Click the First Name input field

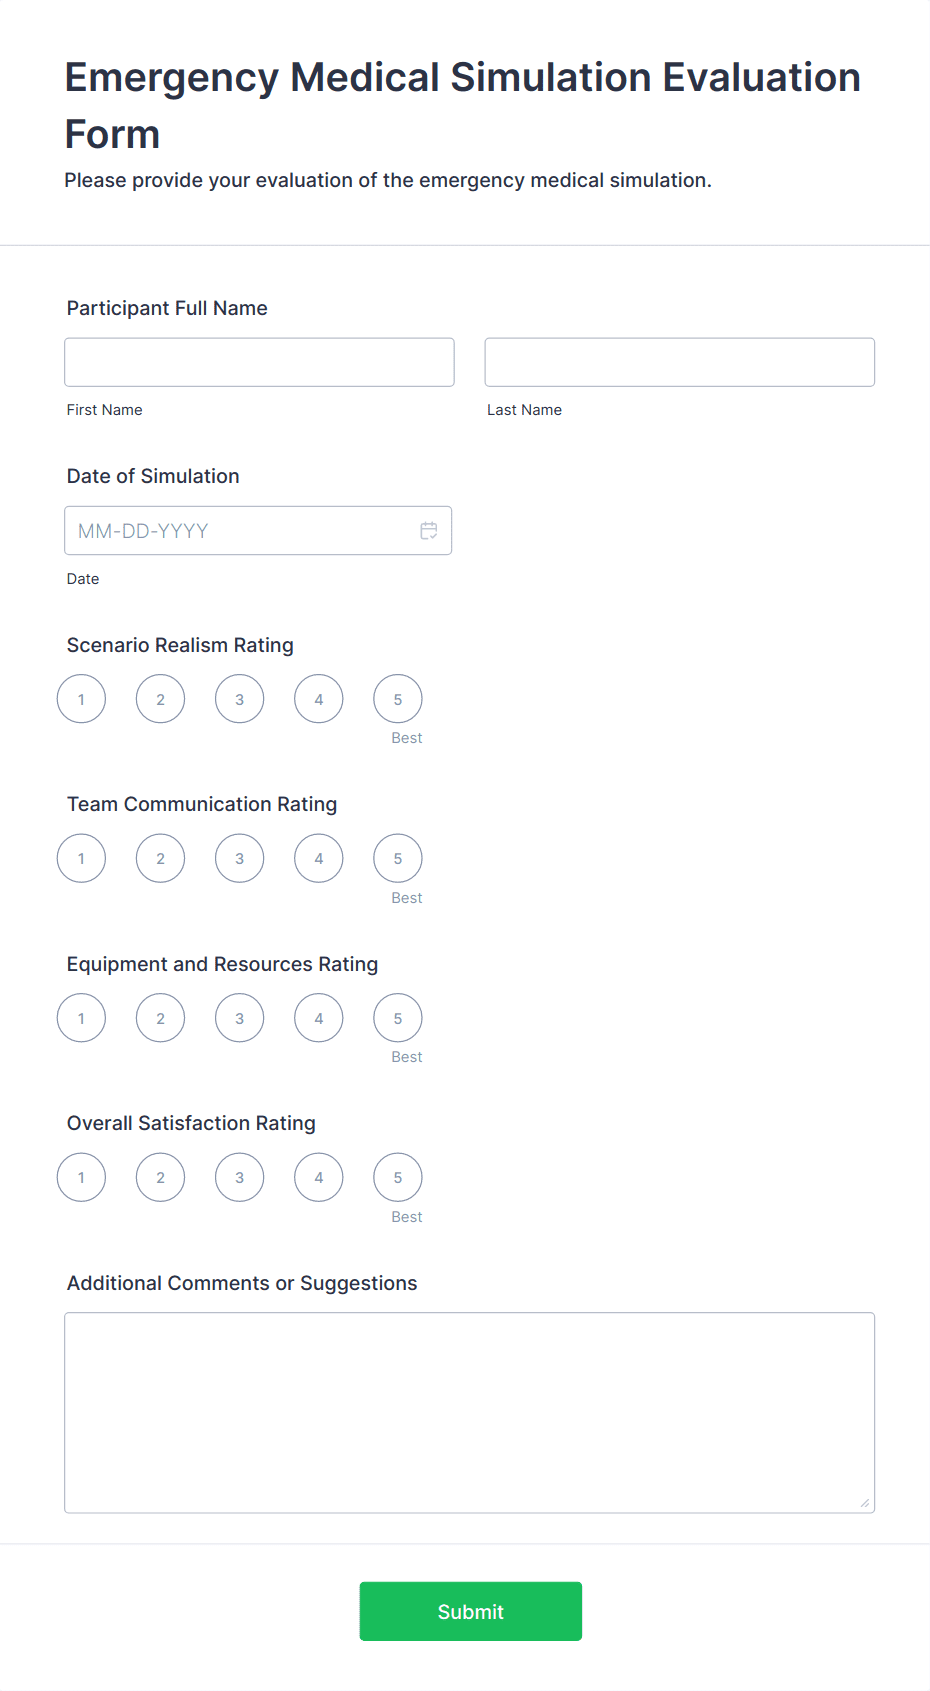(x=259, y=362)
